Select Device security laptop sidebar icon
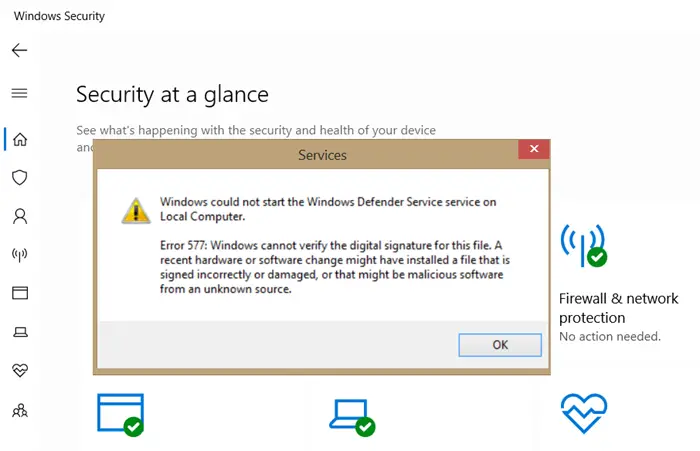Viewport: 700px width, 451px height. [x=20, y=332]
